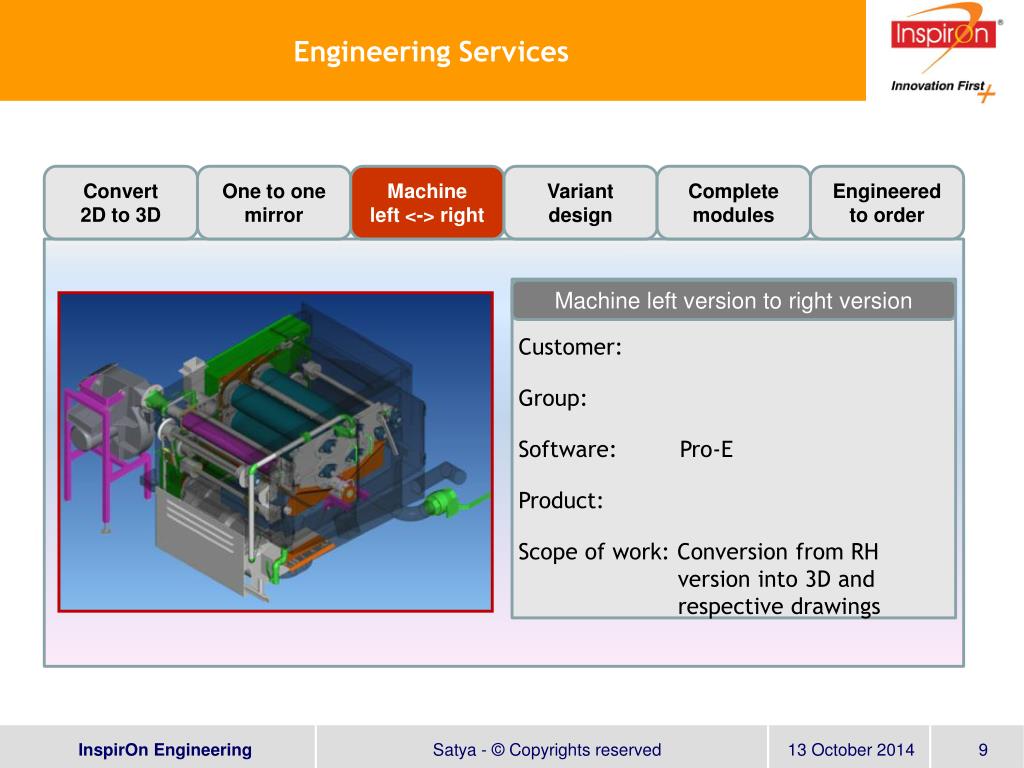Click the Customer field label
Viewport: 1024px width, 768px height.
pos(570,348)
